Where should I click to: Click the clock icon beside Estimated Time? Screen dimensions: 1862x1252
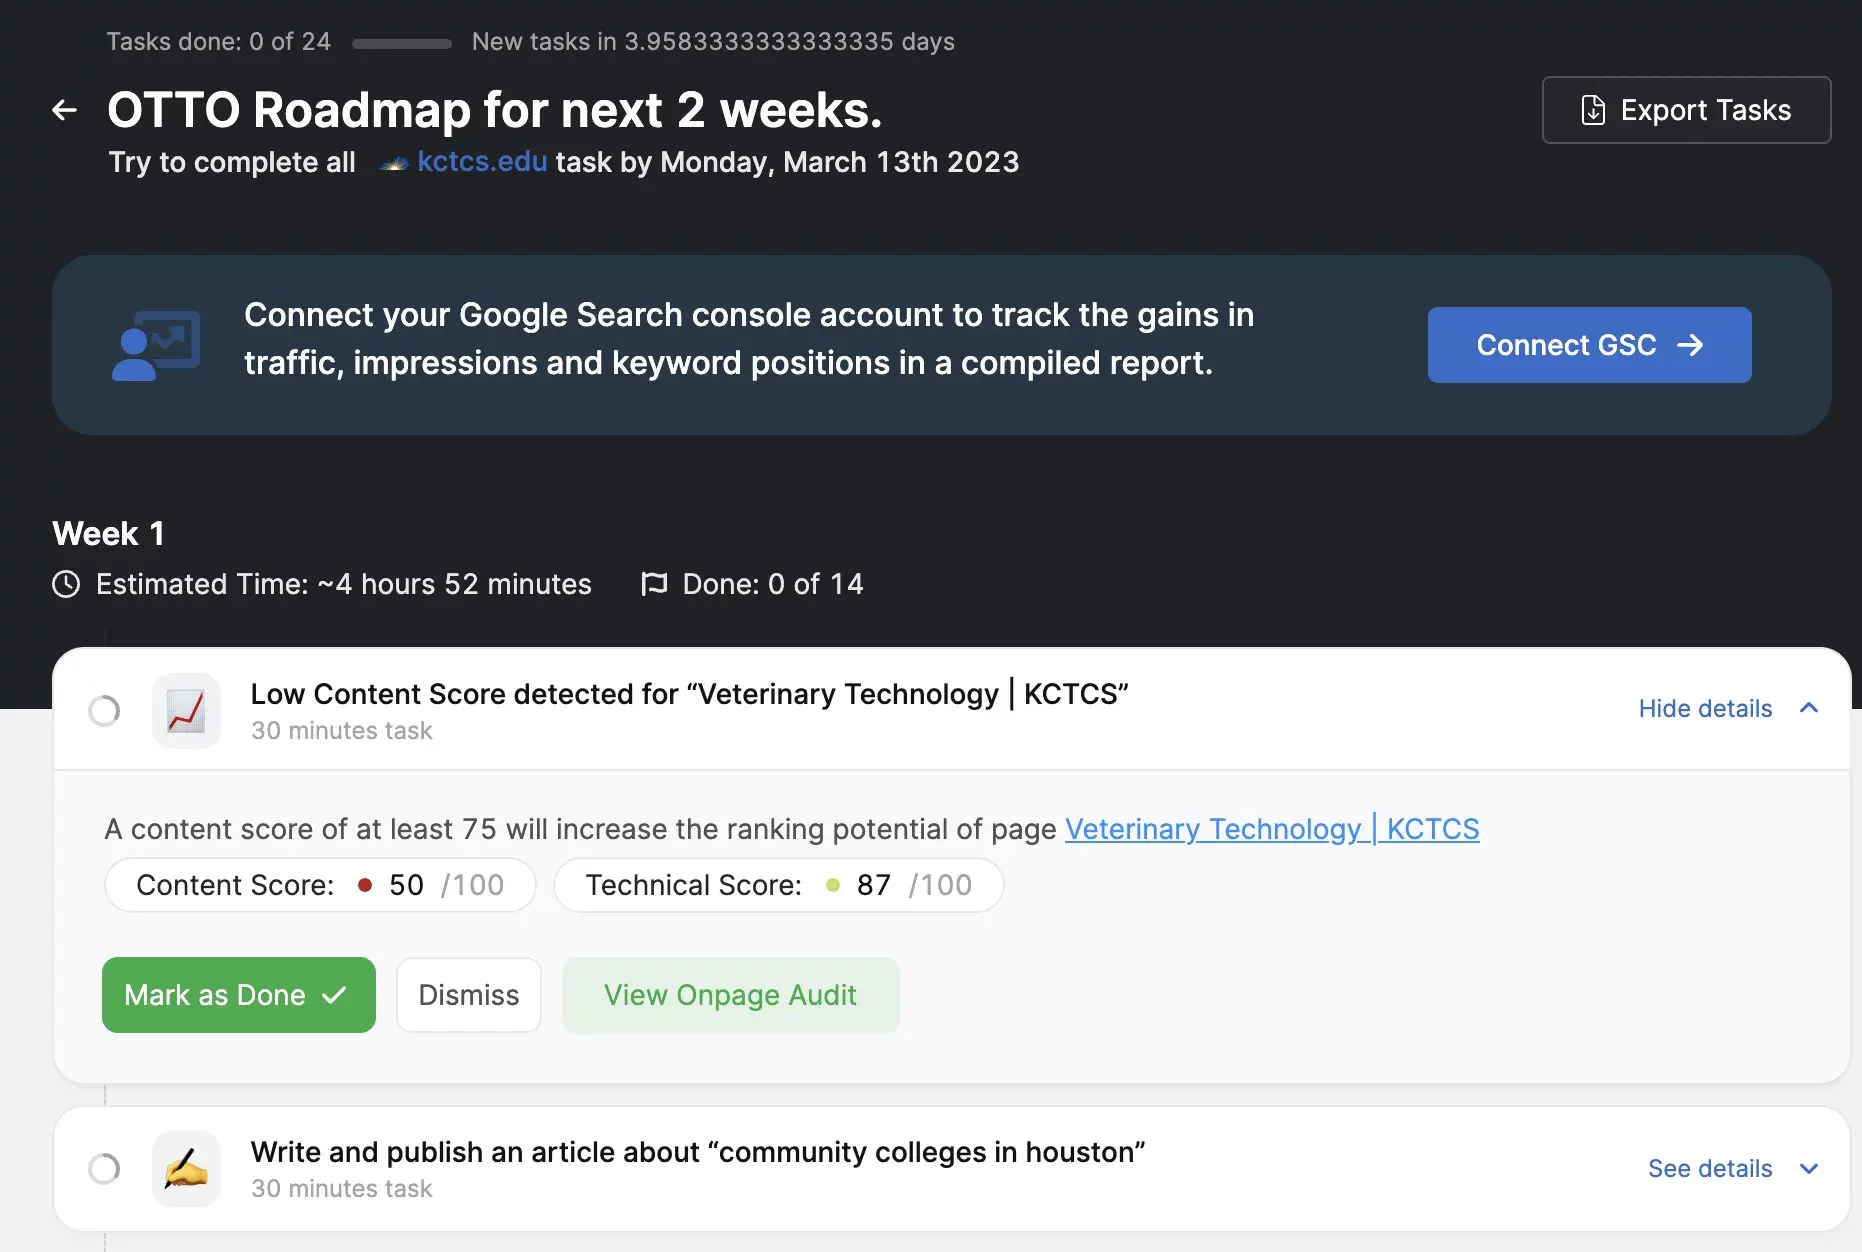pyautogui.click(x=66, y=584)
